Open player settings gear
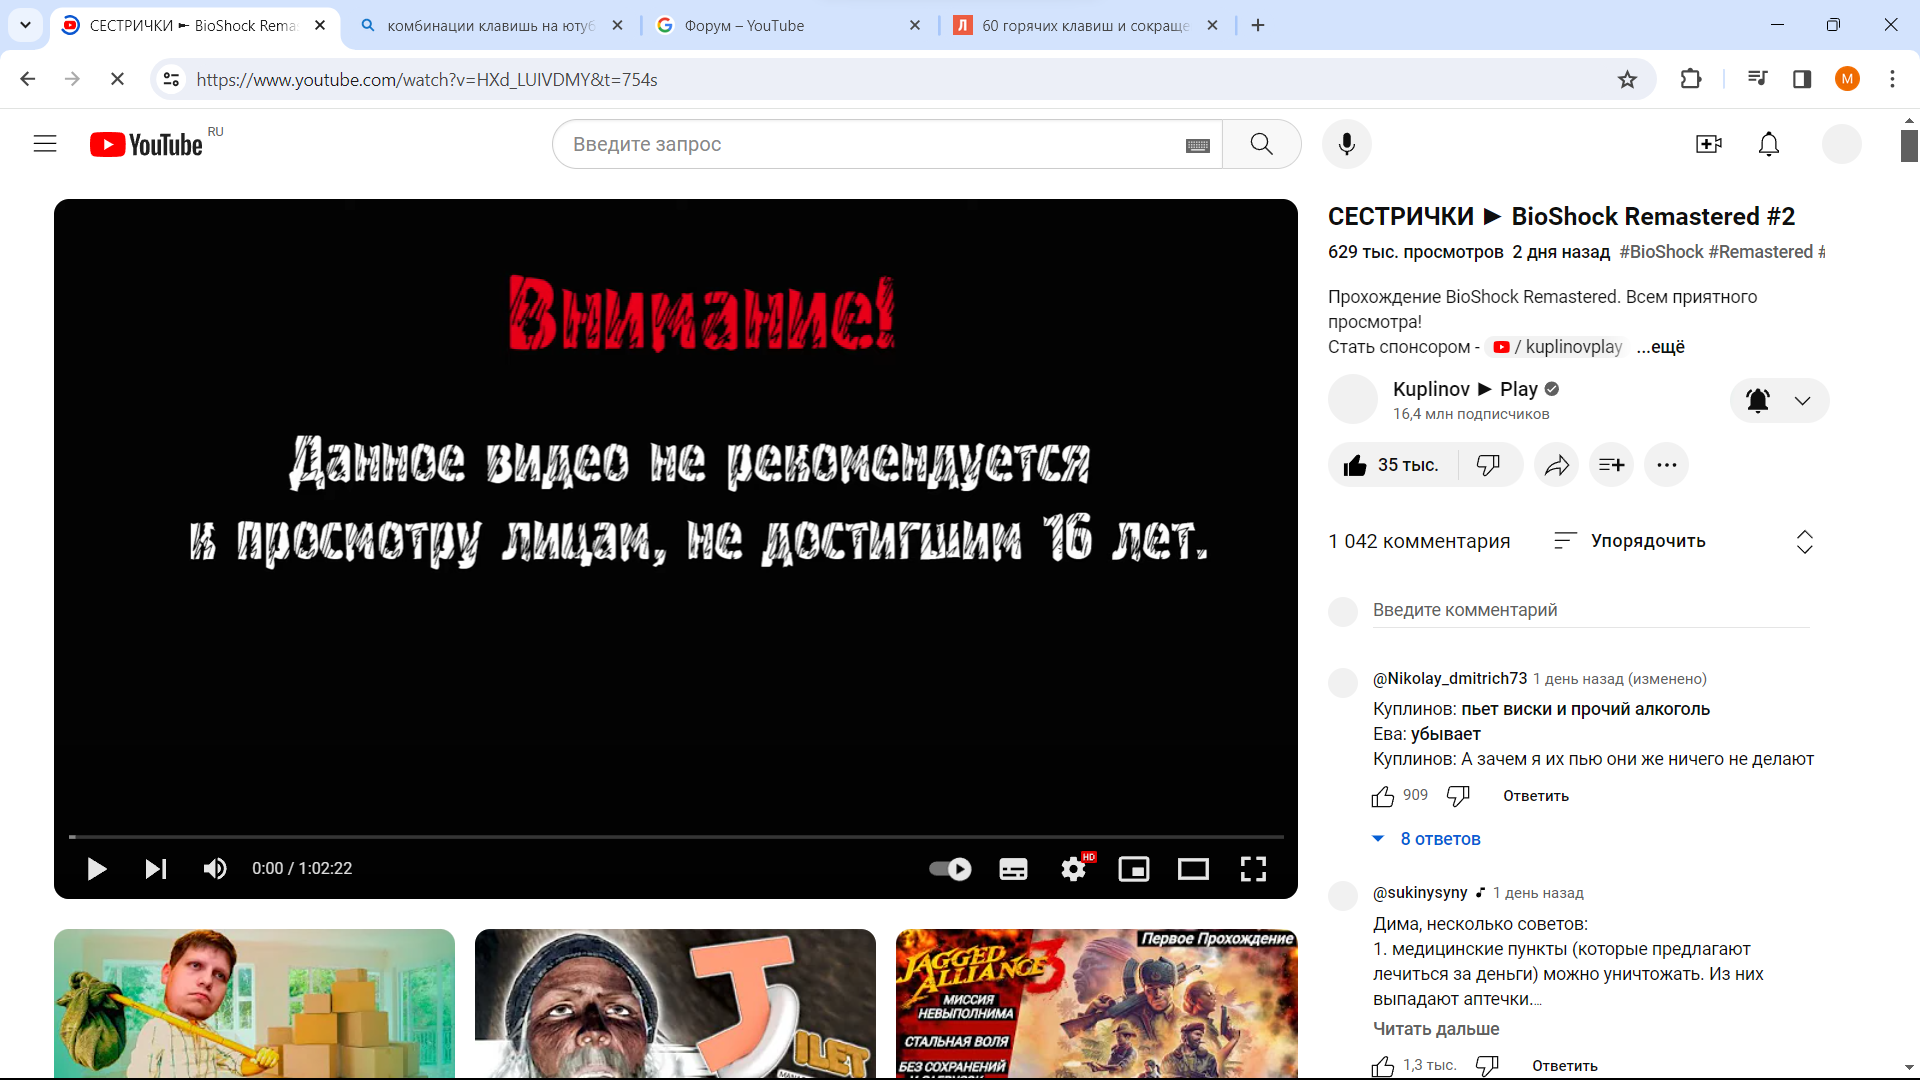The image size is (1920, 1080). click(x=1074, y=868)
